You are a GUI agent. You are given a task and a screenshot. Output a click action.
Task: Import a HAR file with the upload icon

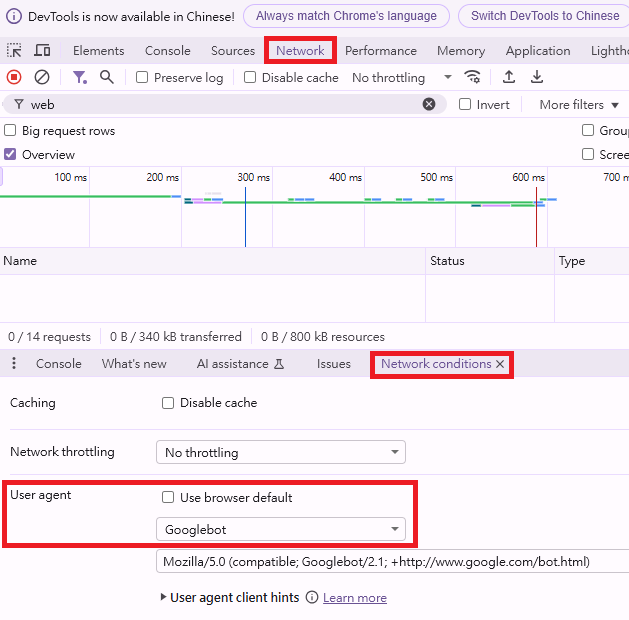509,77
